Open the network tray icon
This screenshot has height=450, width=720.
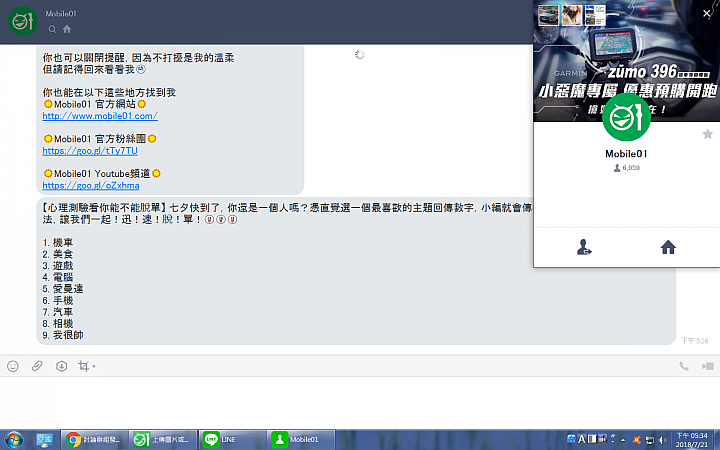pos(649,440)
